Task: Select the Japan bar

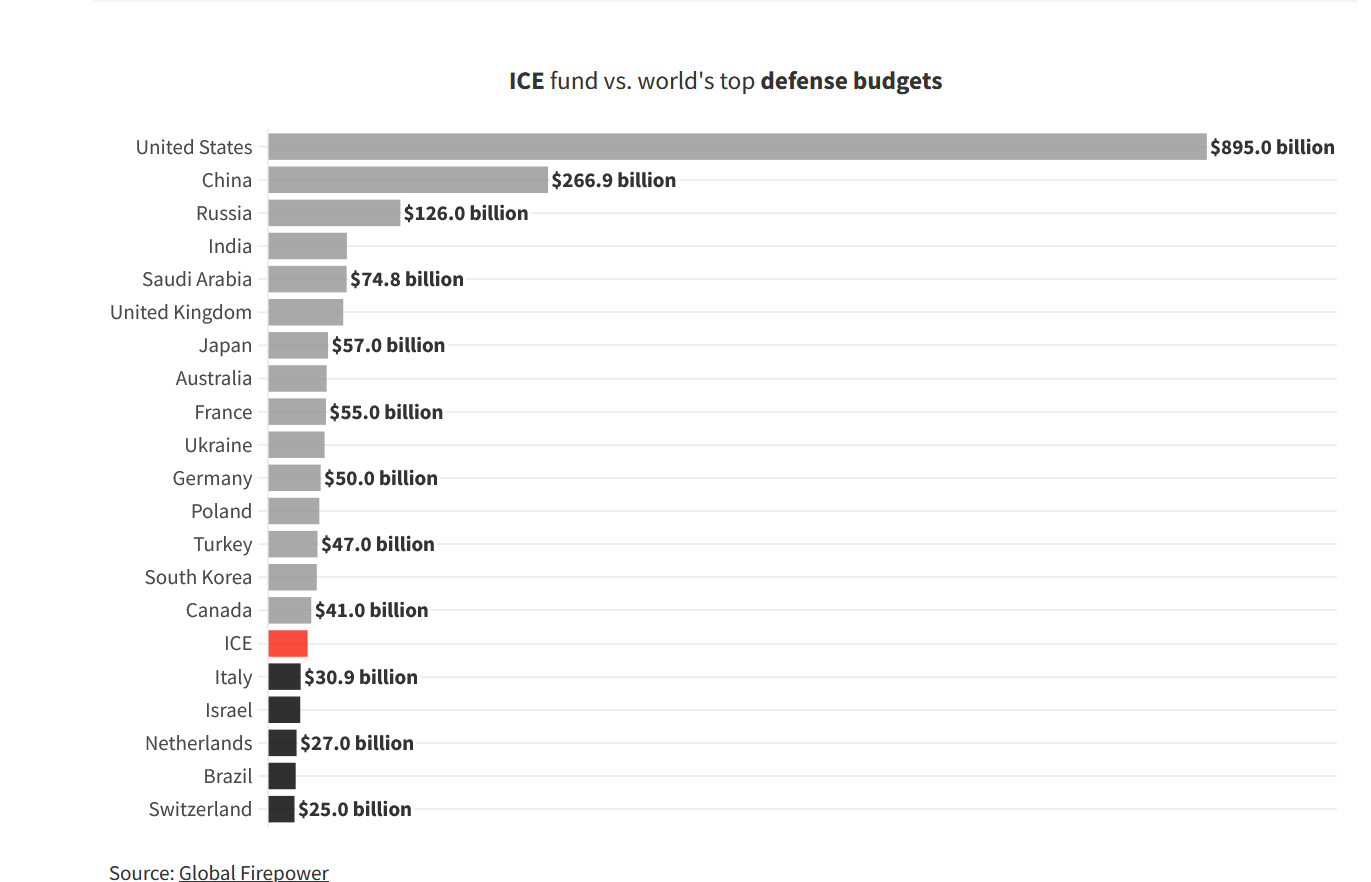Action: tap(298, 345)
